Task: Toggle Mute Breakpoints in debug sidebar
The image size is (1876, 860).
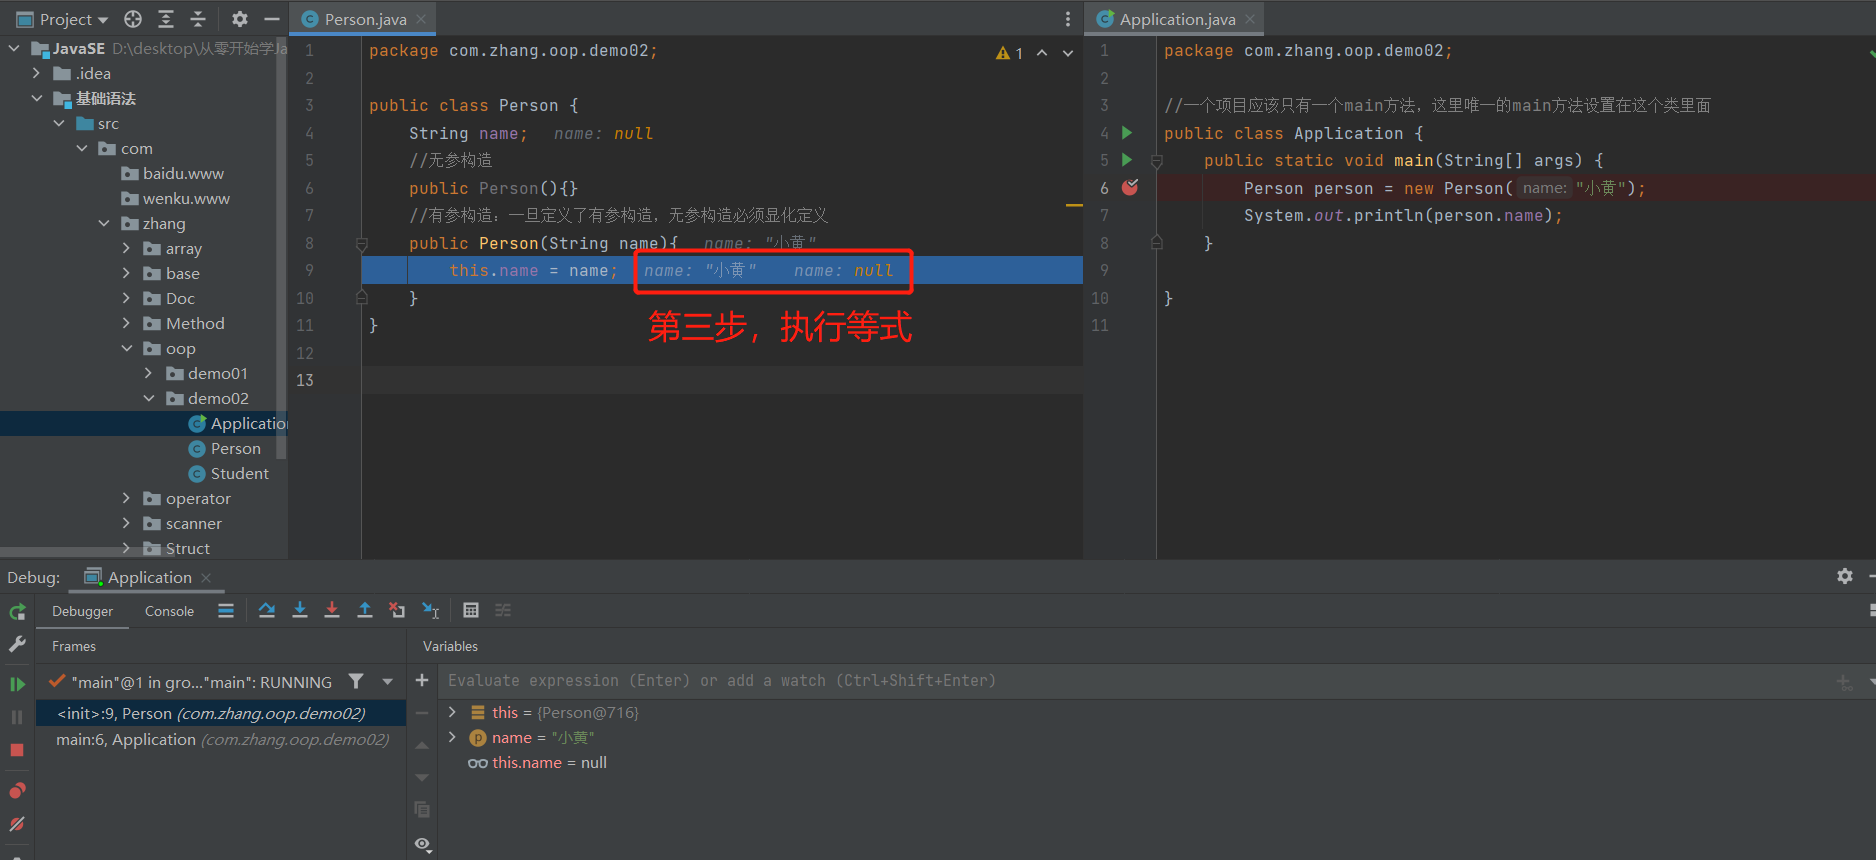Action: click(x=17, y=824)
